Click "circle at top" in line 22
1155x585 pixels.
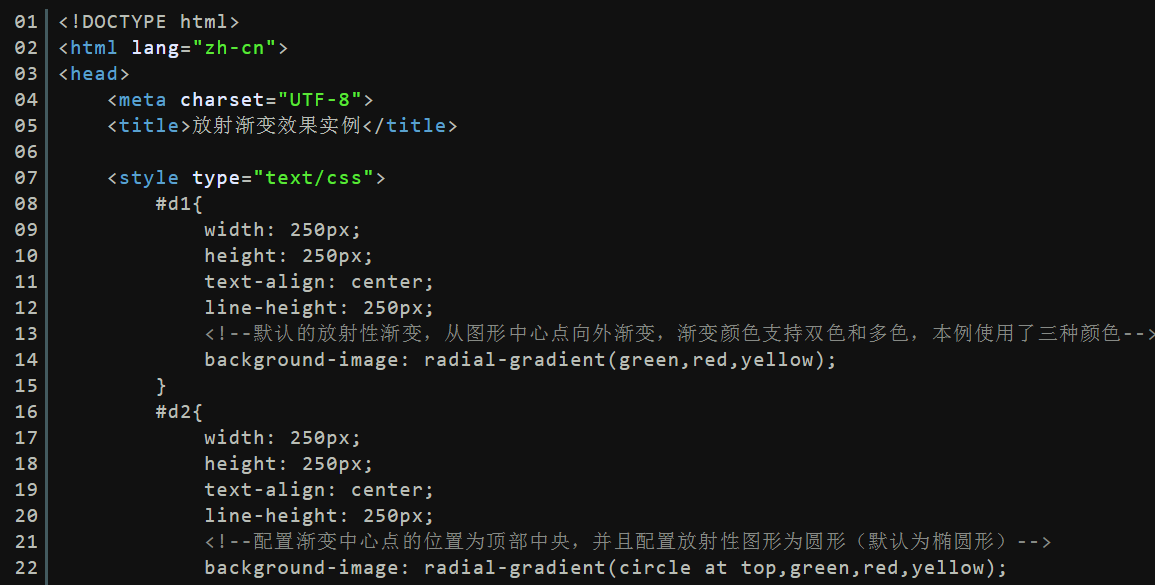tap(697, 568)
